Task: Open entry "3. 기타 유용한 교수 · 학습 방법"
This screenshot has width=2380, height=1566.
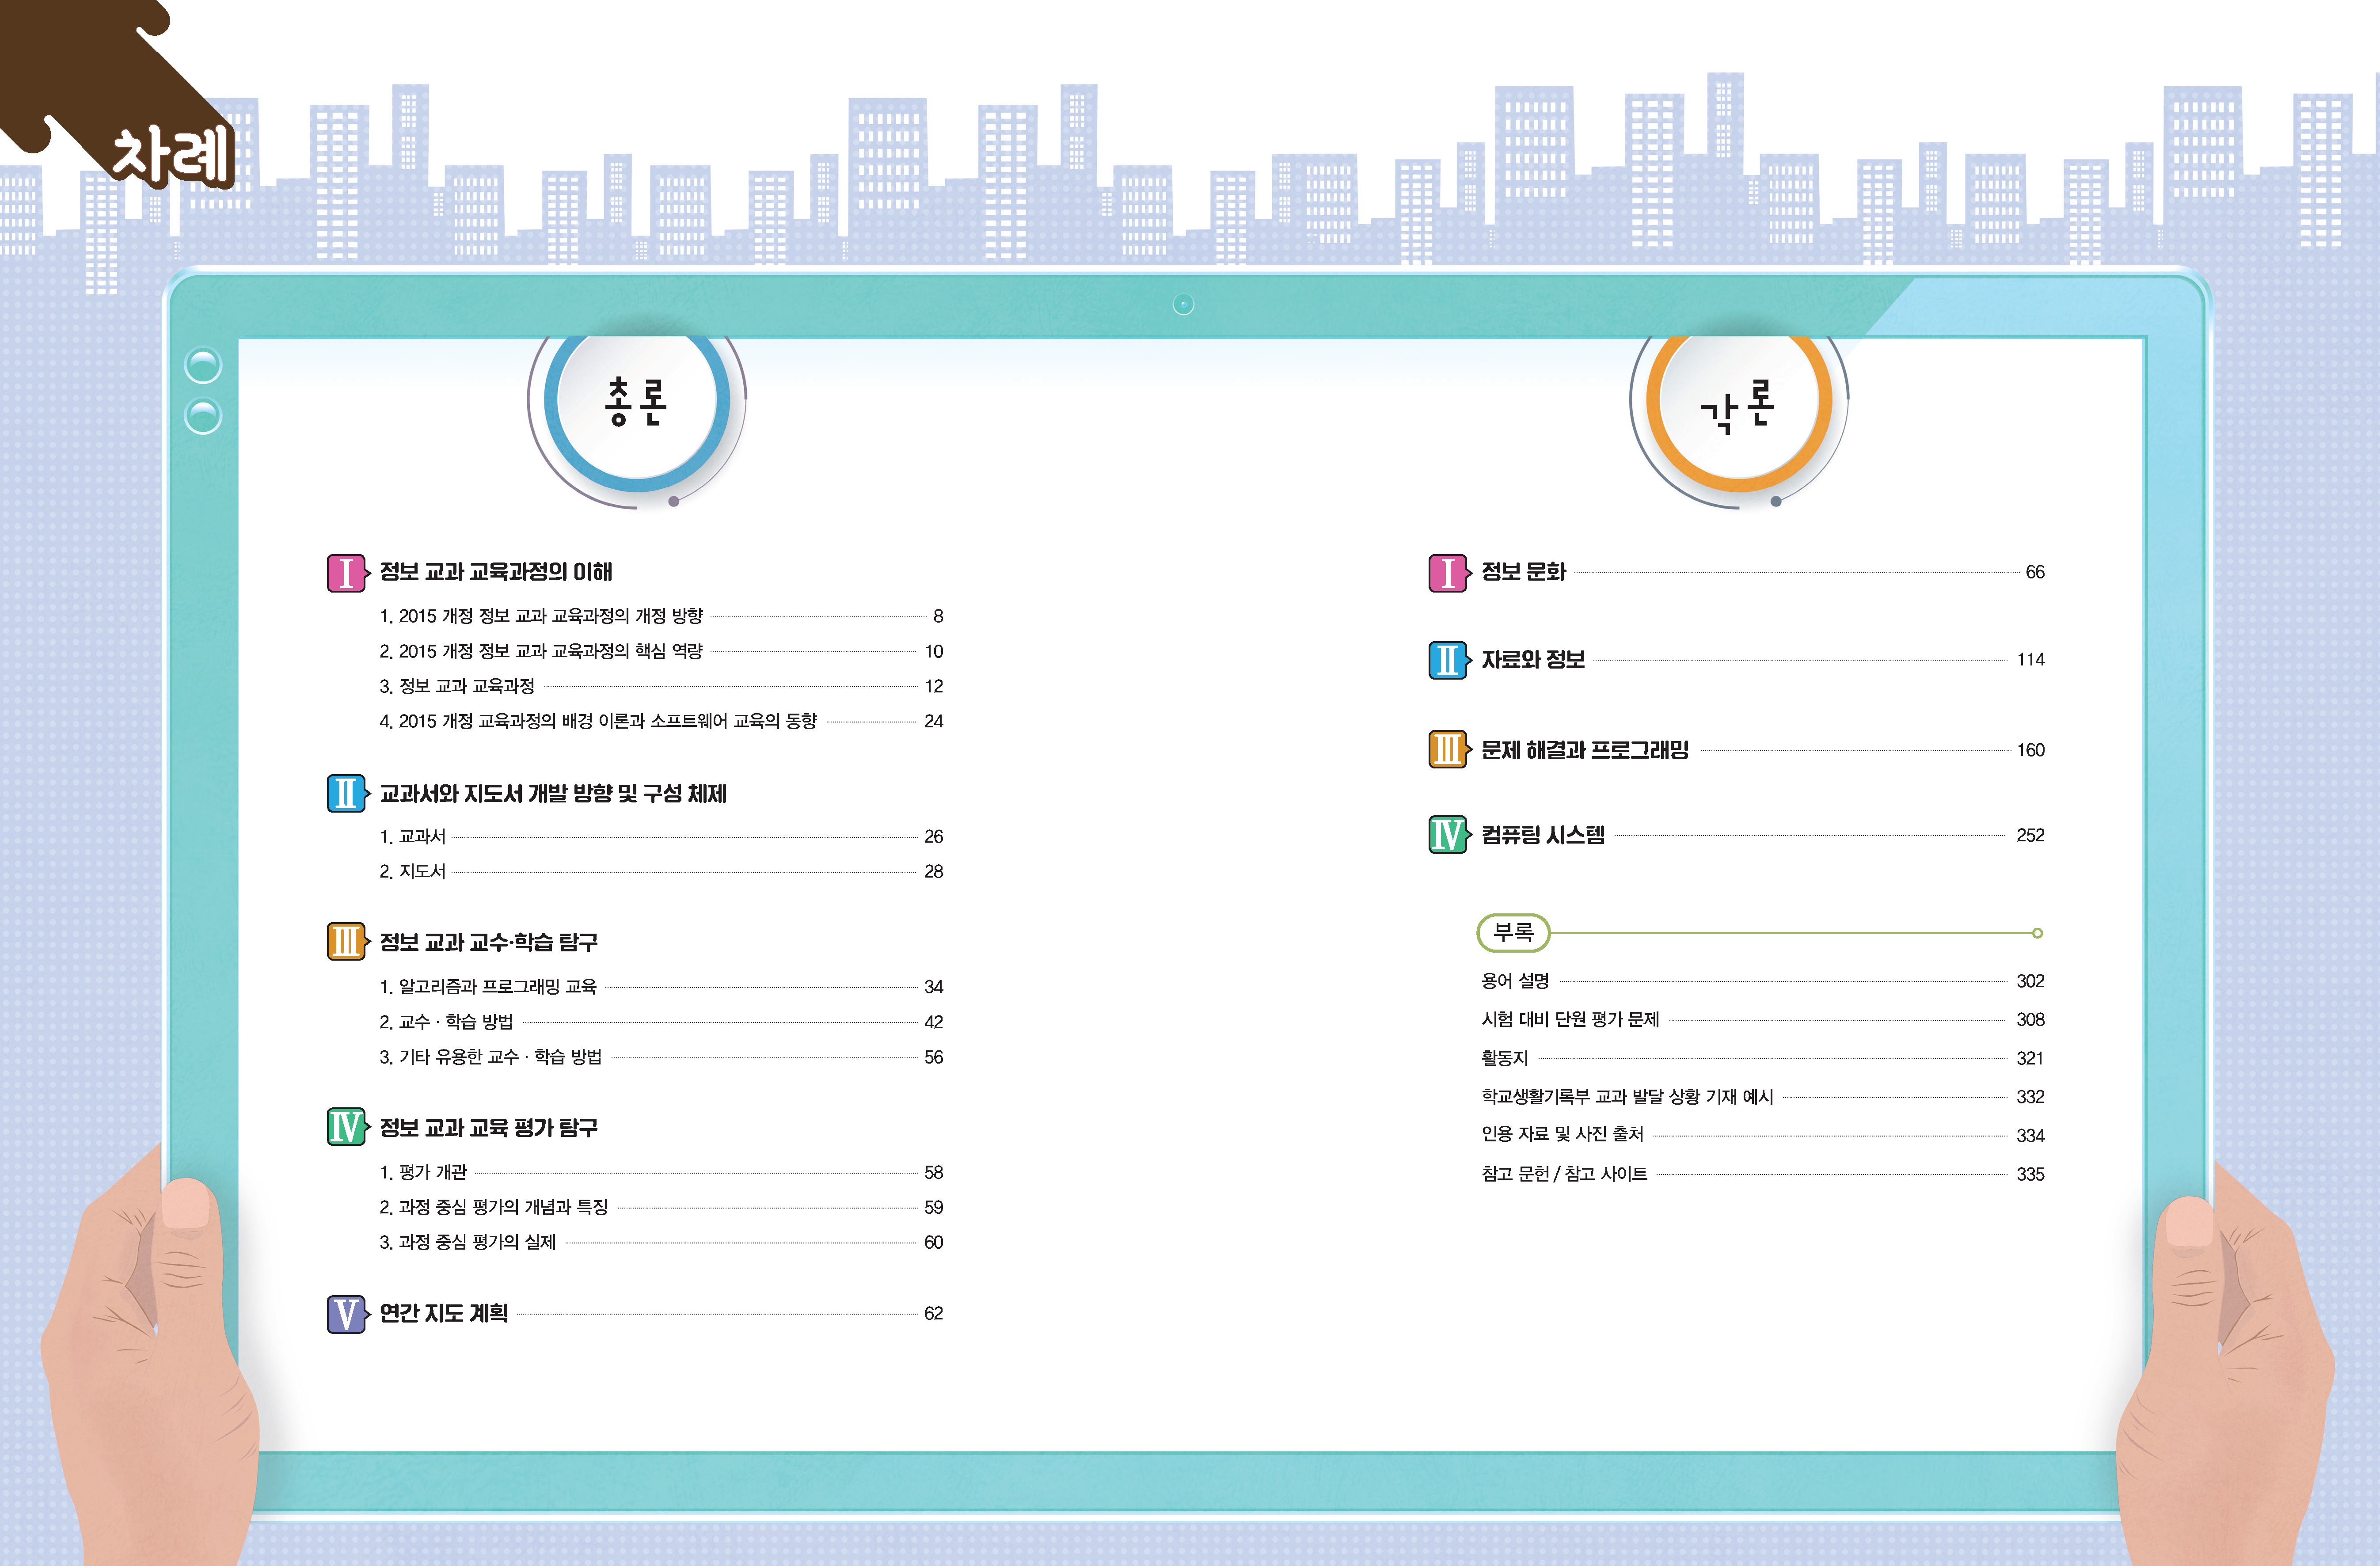Action: (x=491, y=1057)
